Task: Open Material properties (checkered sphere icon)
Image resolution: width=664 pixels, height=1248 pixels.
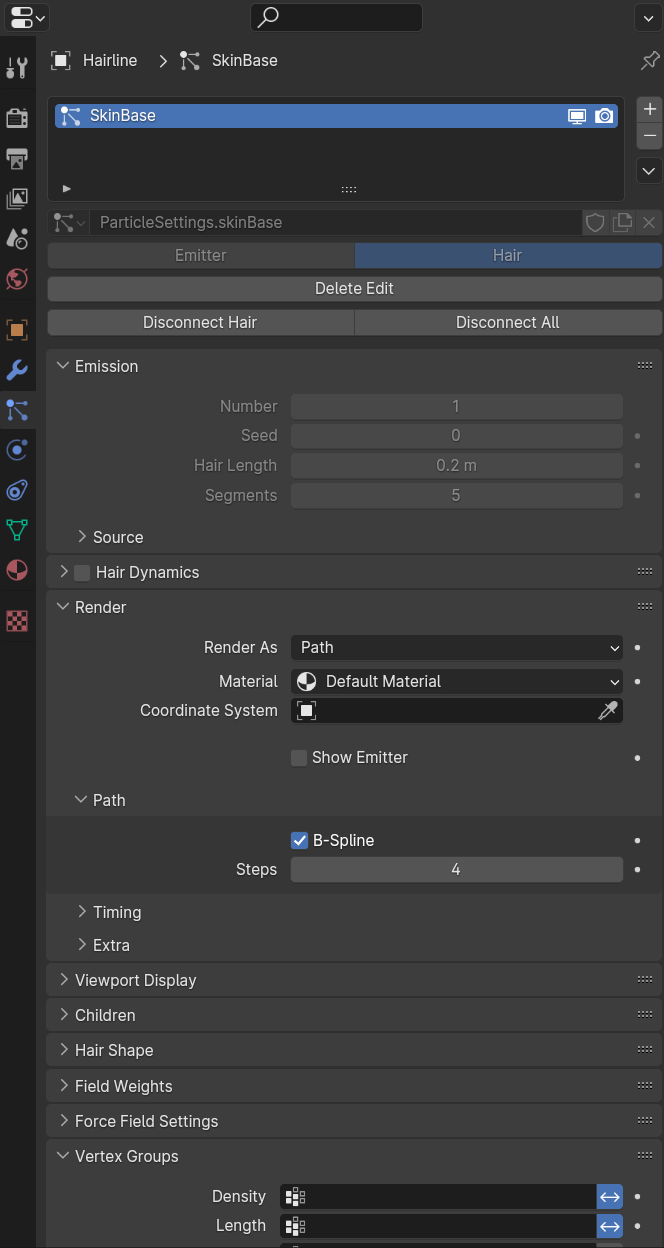Action: click(16, 570)
